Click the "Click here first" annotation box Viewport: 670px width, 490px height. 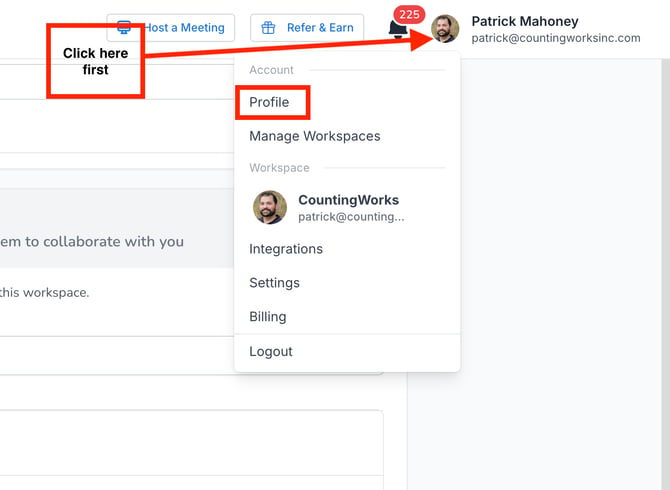(96, 62)
